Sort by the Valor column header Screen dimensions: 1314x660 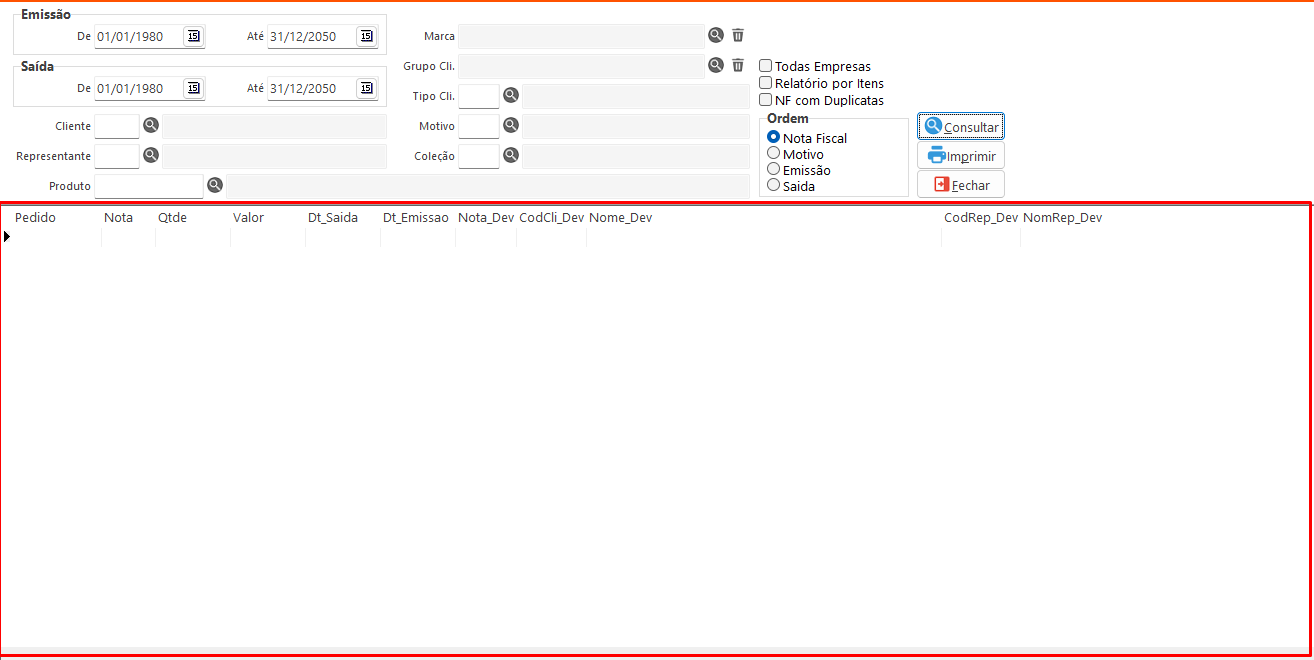pos(248,217)
